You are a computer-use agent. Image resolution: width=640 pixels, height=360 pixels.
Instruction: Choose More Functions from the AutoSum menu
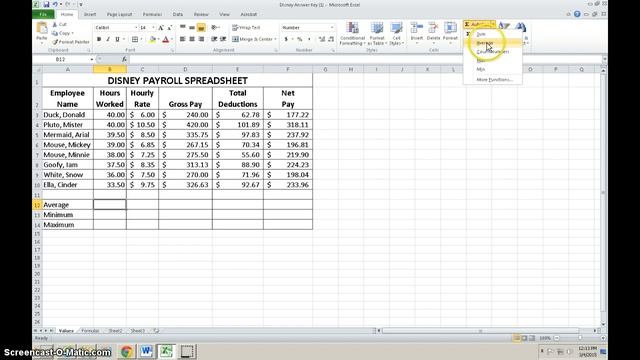pos(494,80)
